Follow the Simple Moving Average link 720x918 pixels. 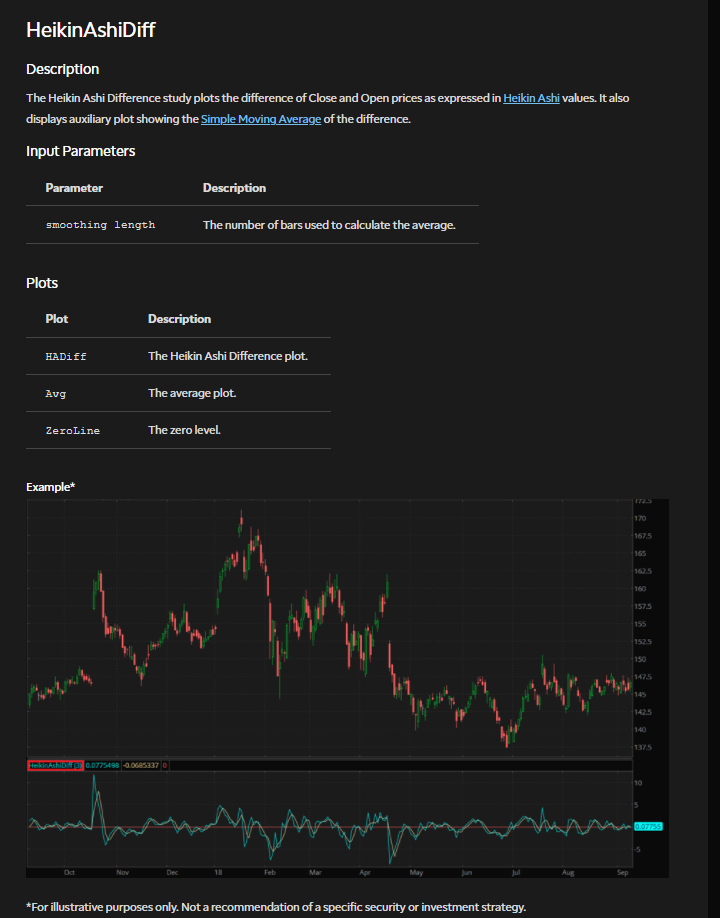point(261,119)
